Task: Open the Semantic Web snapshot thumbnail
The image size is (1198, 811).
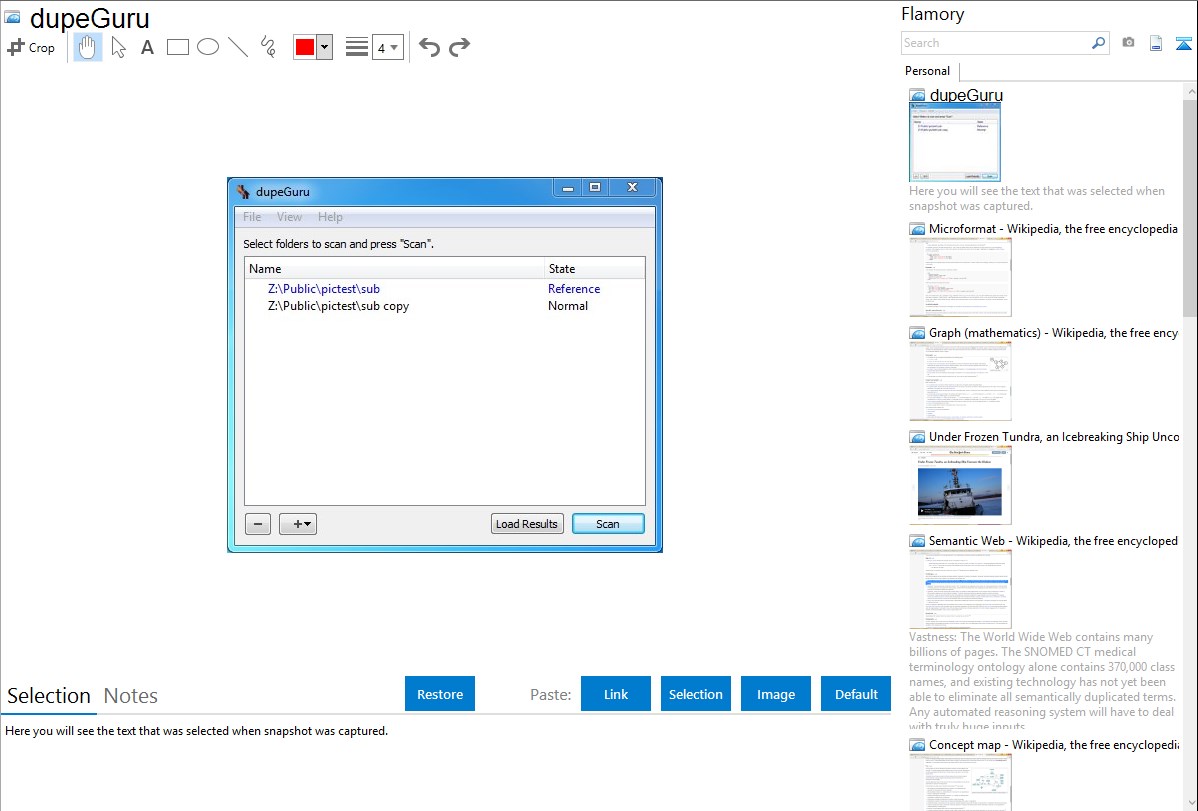Action: [960, 589]
